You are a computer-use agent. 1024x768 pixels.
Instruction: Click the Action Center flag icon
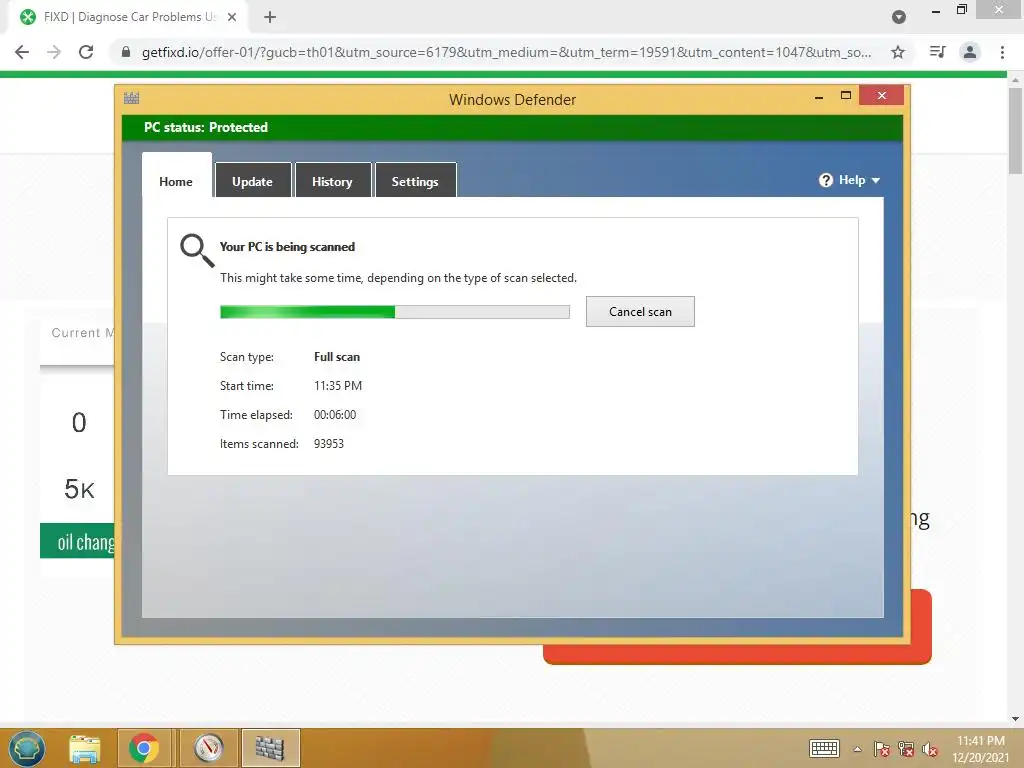tap(881, 749)
